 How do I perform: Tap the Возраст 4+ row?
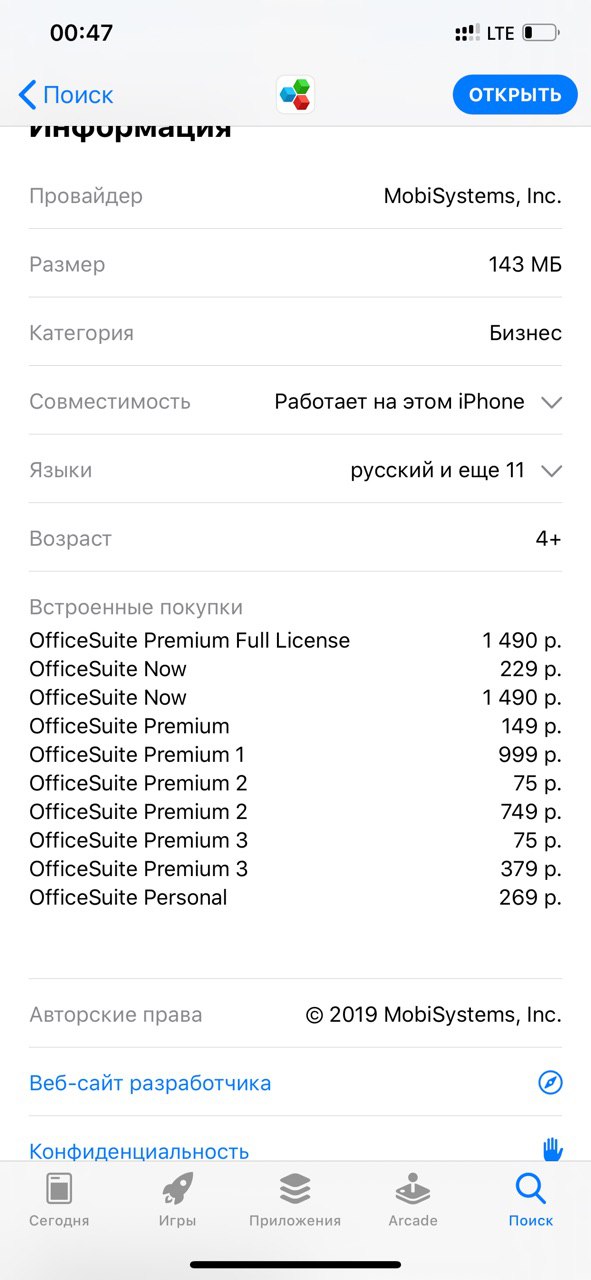295,538
